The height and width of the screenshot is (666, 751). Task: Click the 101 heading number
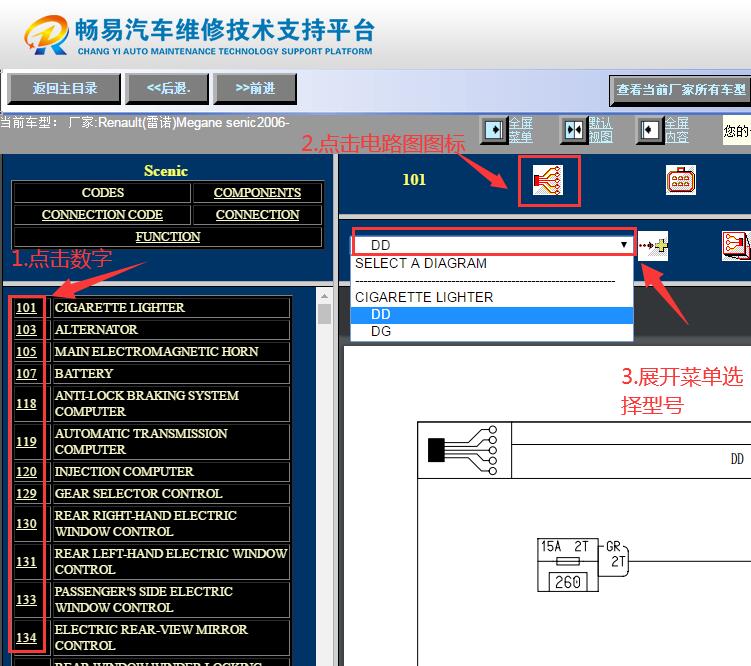(414, 180)
